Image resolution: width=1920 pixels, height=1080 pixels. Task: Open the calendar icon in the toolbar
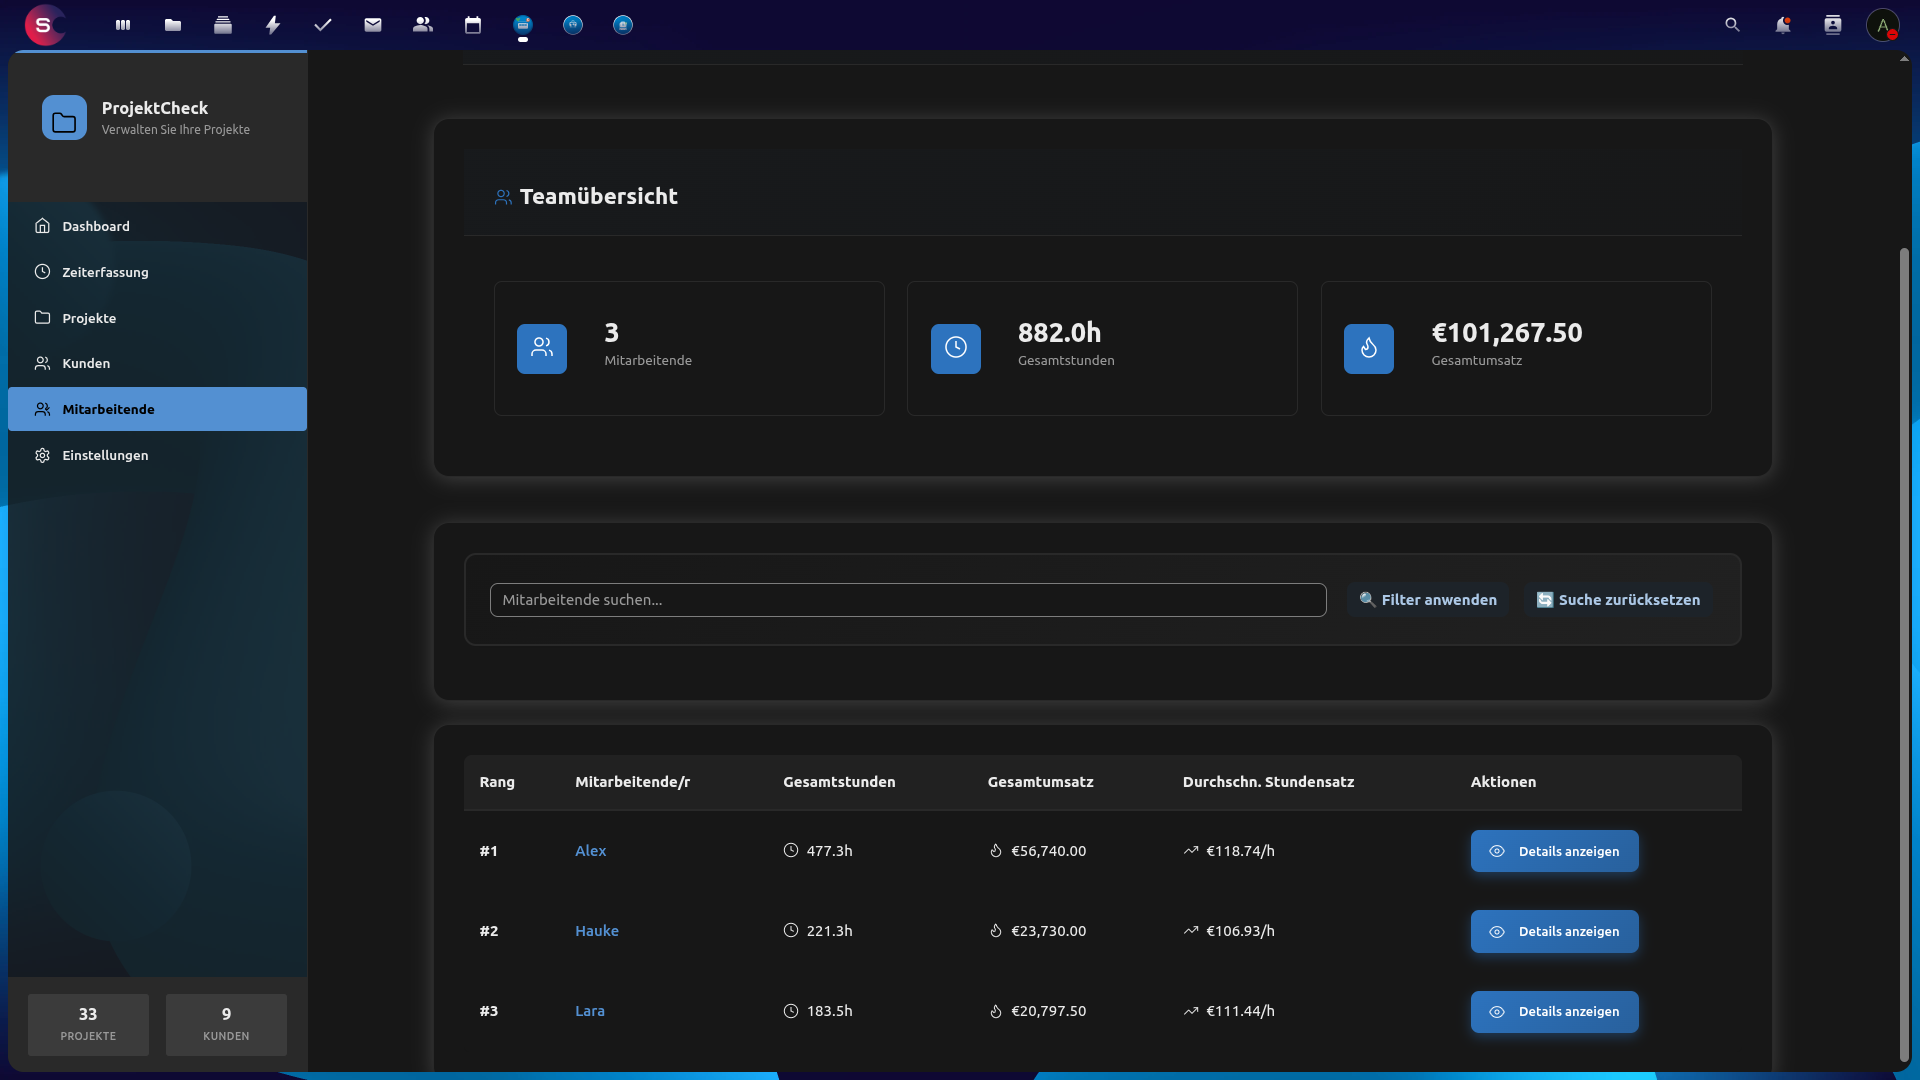click(x=472, y=25)
